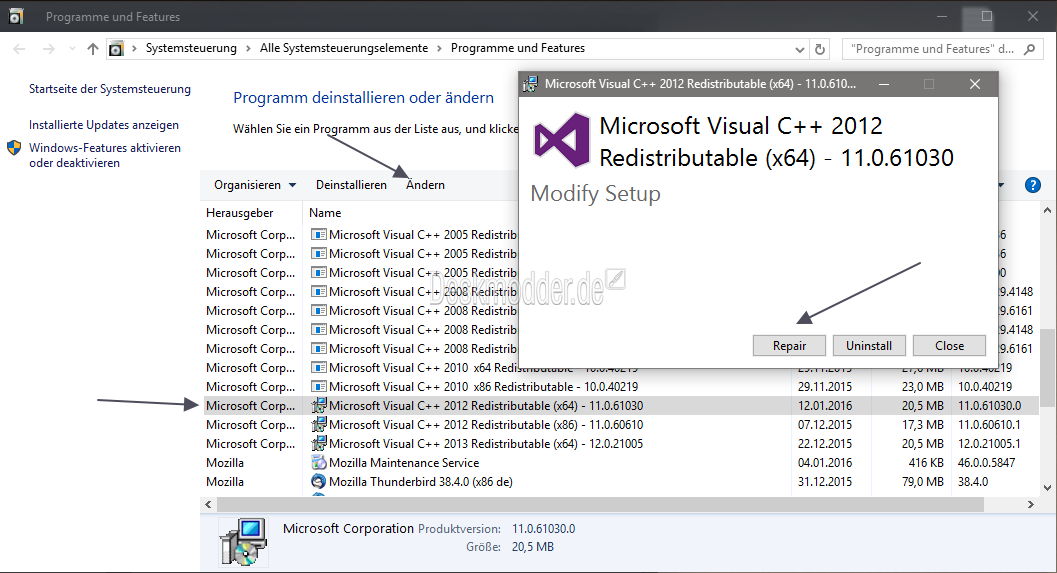Click Programme und Features in the breadcrumb
This screenshot has width=1057, height=573.
[518, 49]
